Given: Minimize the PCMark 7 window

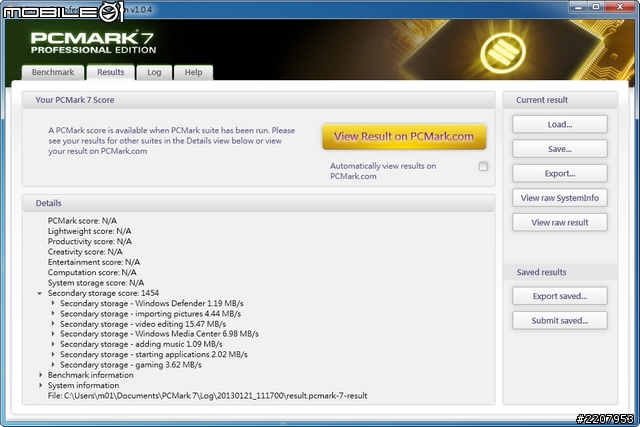Looking at the screenshot, I should point(578,7).
